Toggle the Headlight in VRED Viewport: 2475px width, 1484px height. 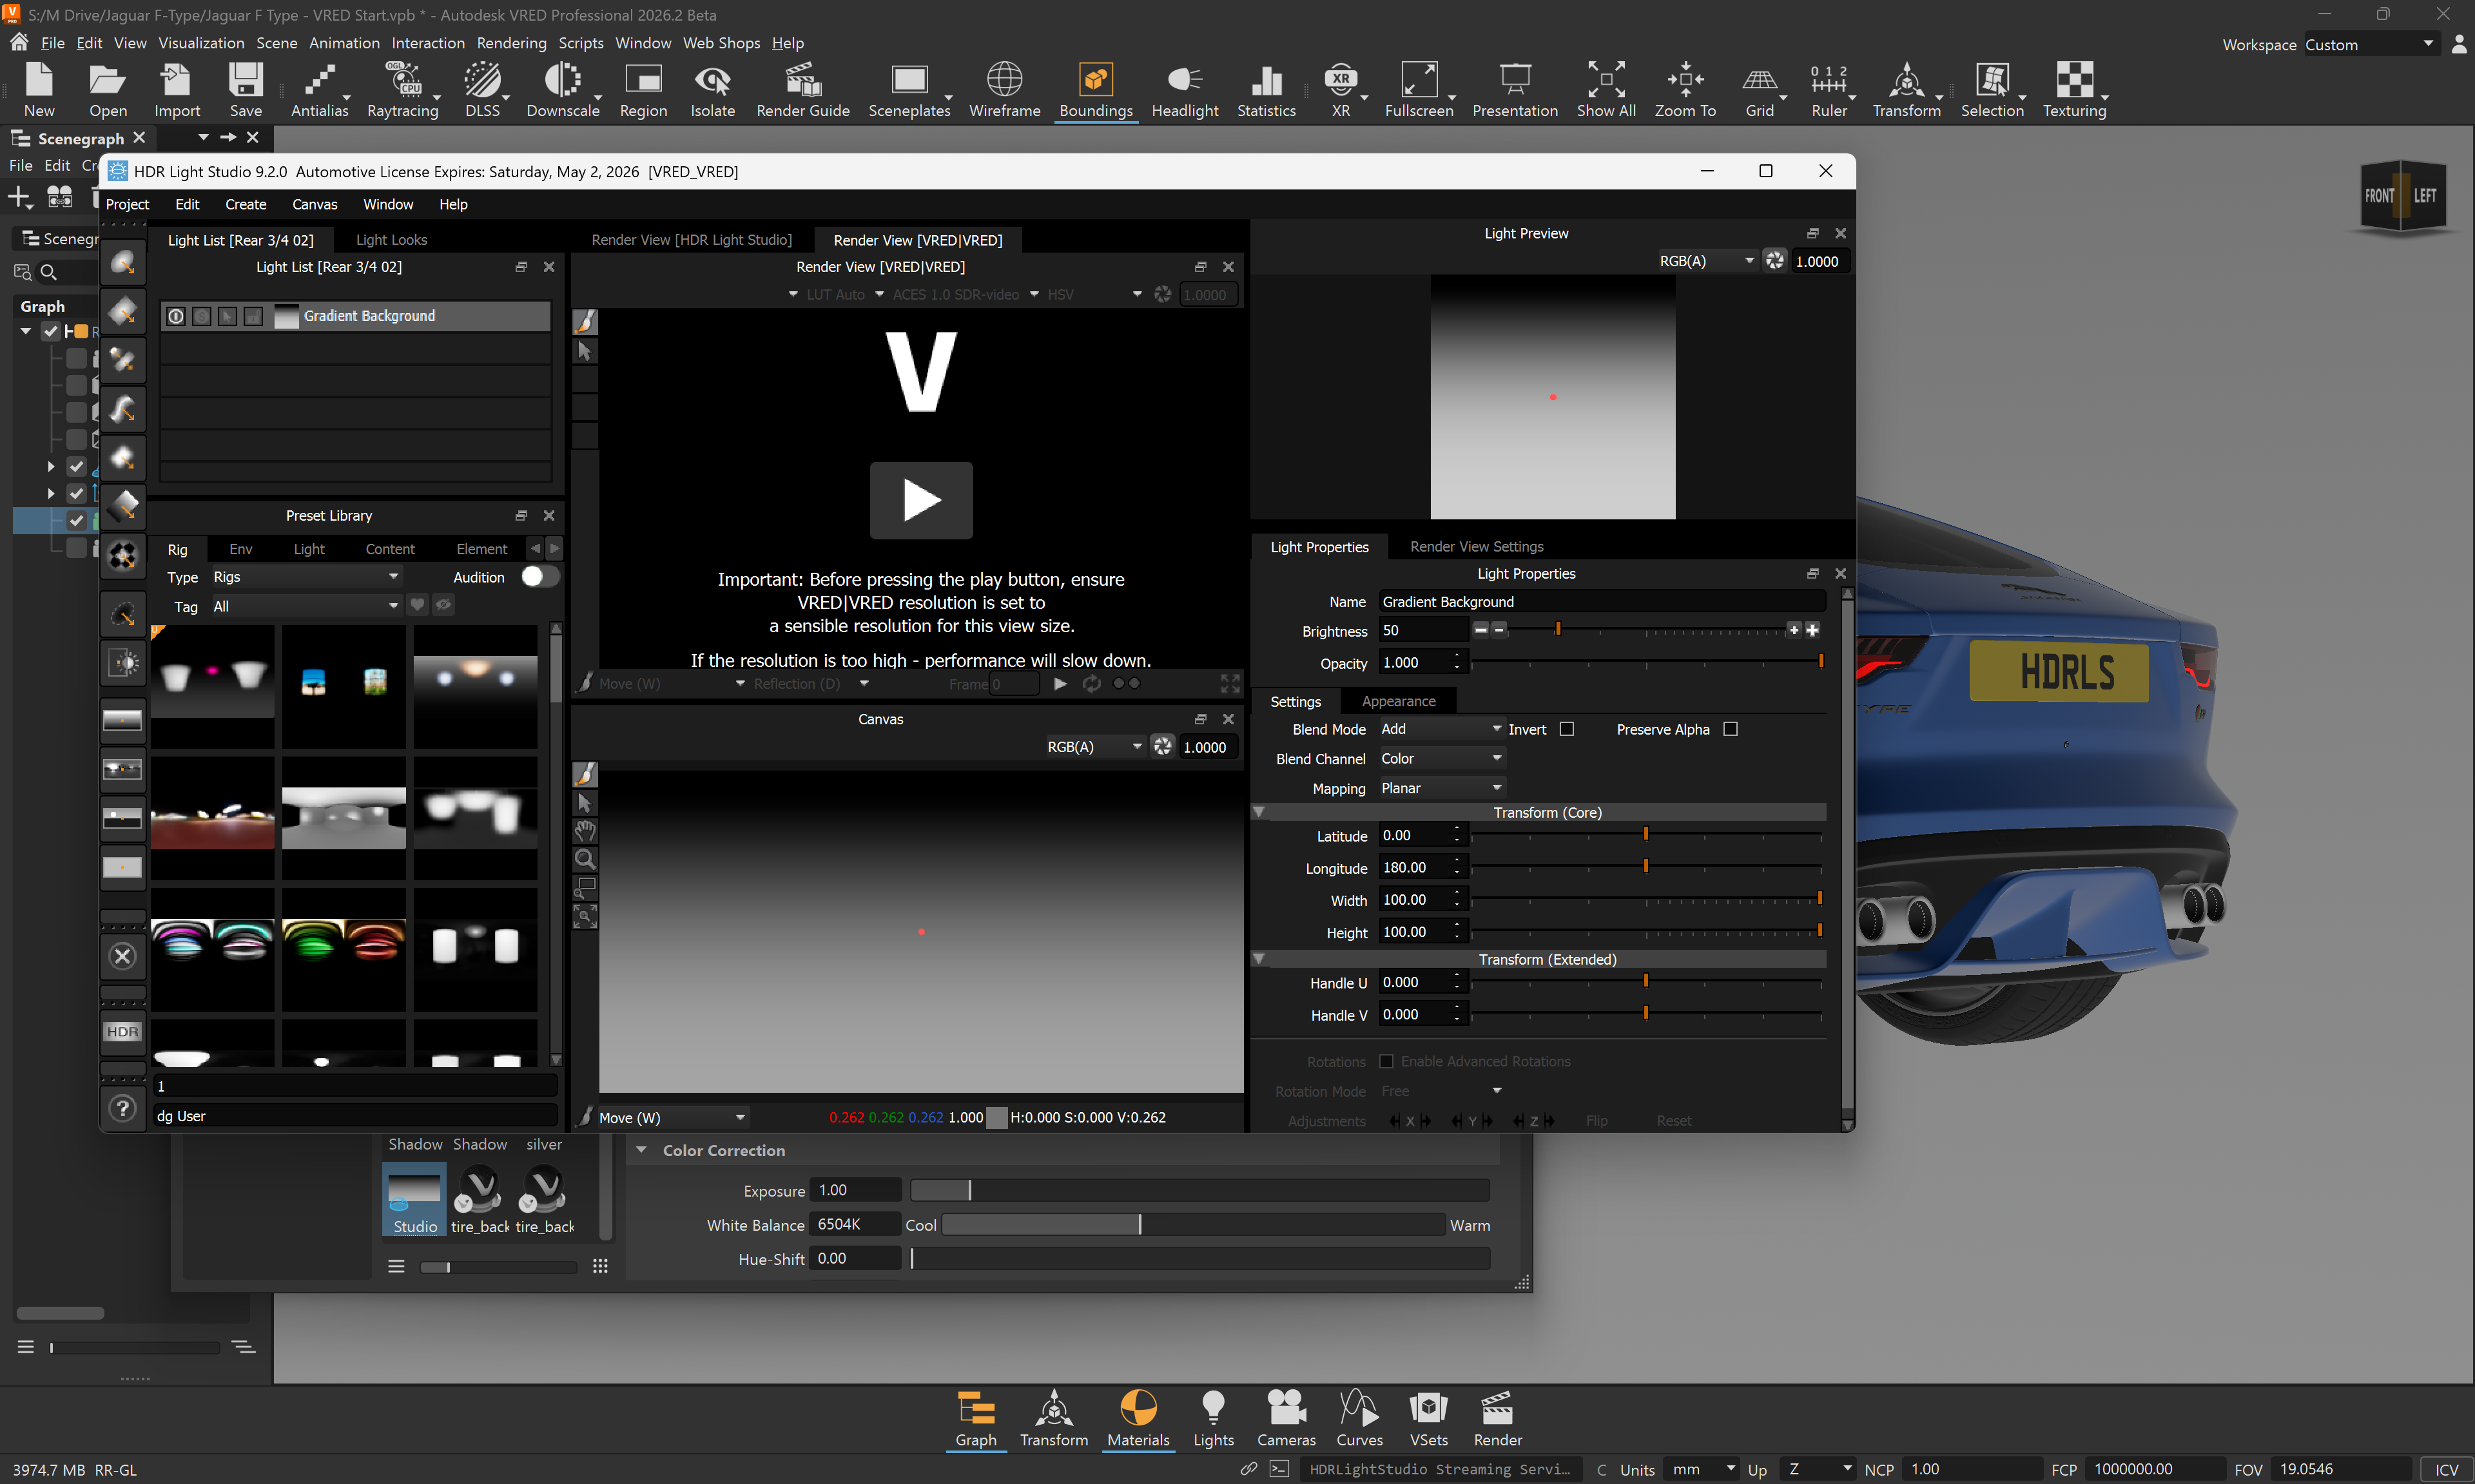pyautogui.click(x=1184, y=88)
